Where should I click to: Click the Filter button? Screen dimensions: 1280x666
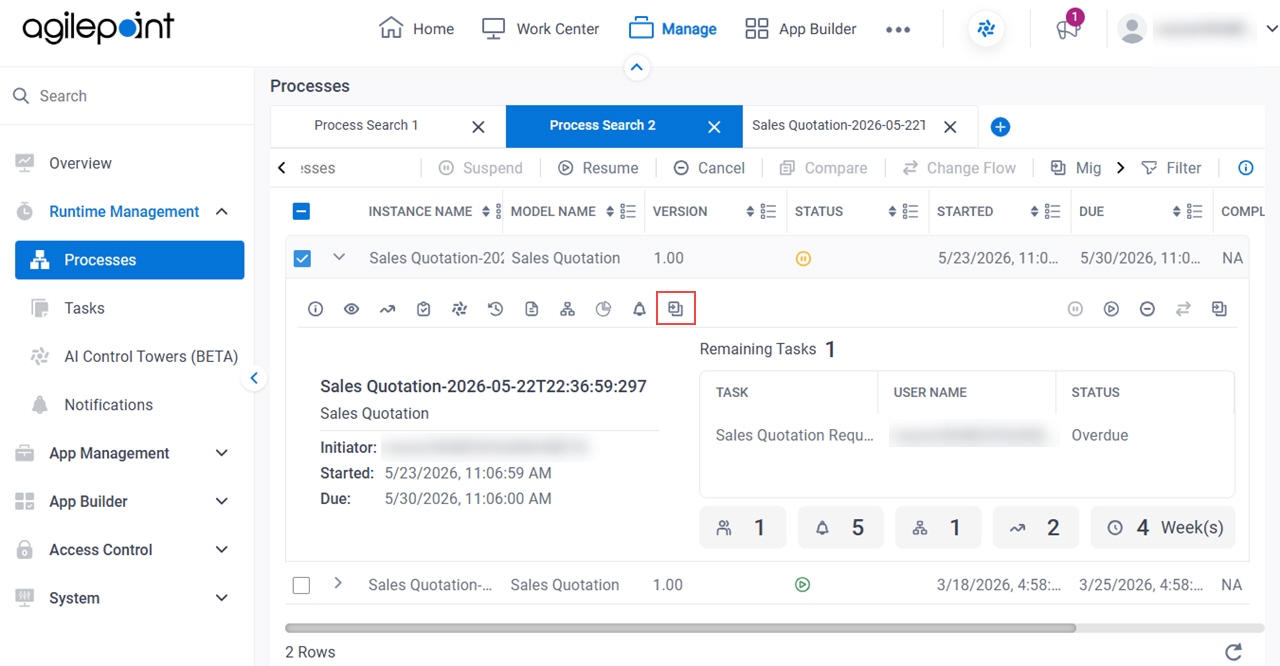click(x=1171, y=168)
